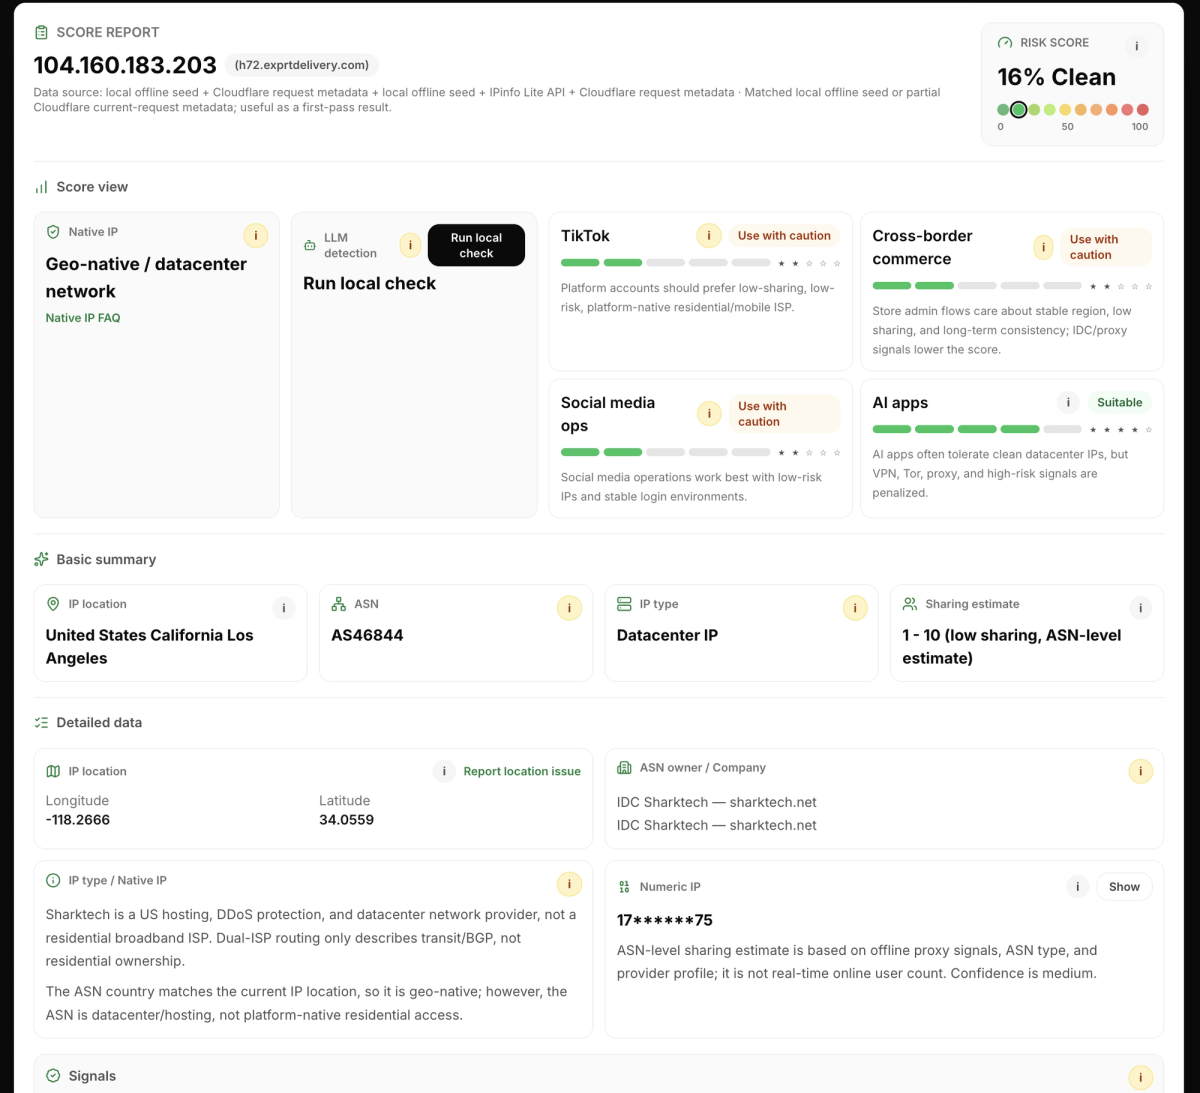Click Cross-border commerce info icon
The height and width of the screenshot is (1093, 1200).
(x=1044, y=247)
